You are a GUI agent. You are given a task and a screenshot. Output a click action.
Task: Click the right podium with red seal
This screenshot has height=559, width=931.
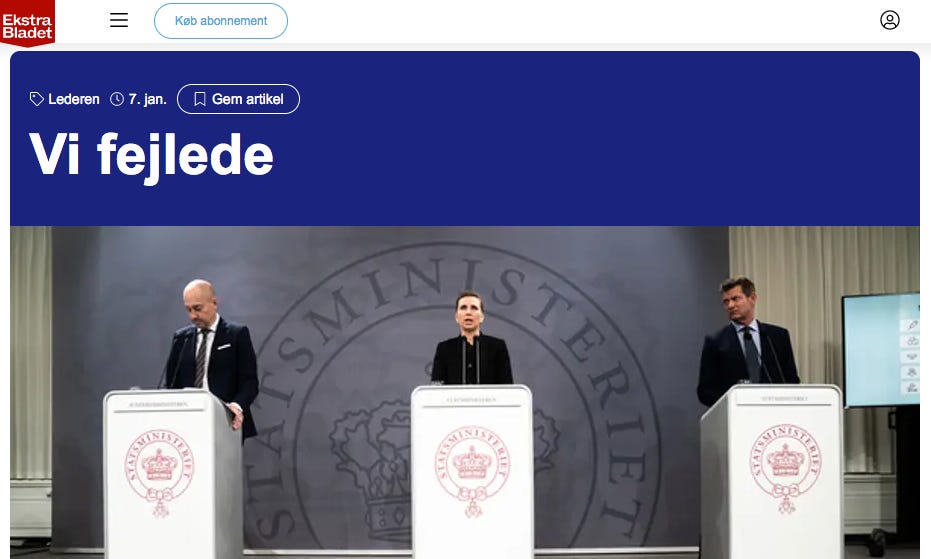[772, 471]
